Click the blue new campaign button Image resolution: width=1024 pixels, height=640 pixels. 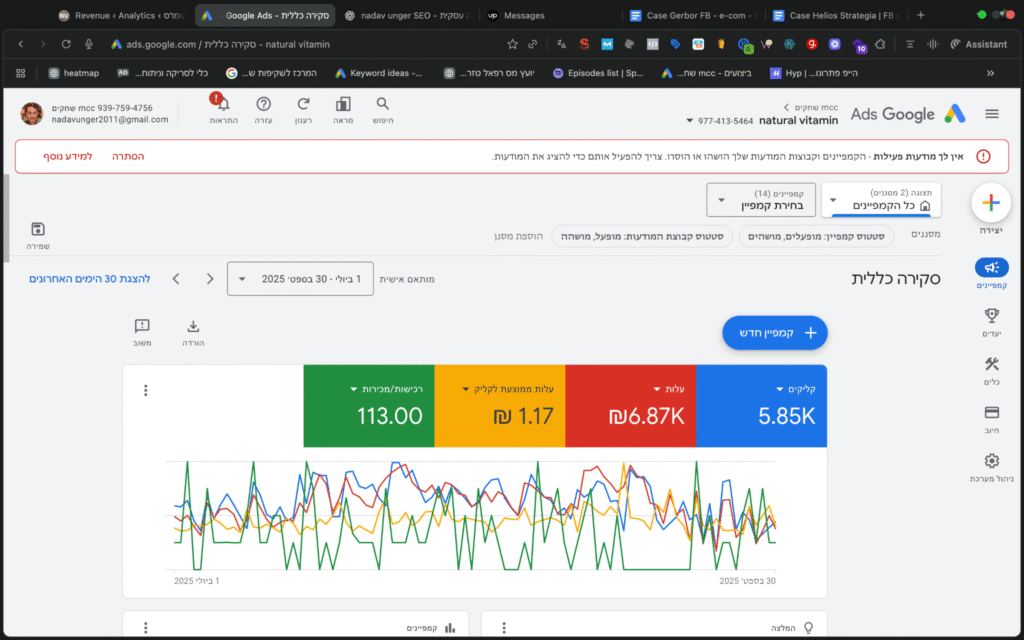(775, 333)
